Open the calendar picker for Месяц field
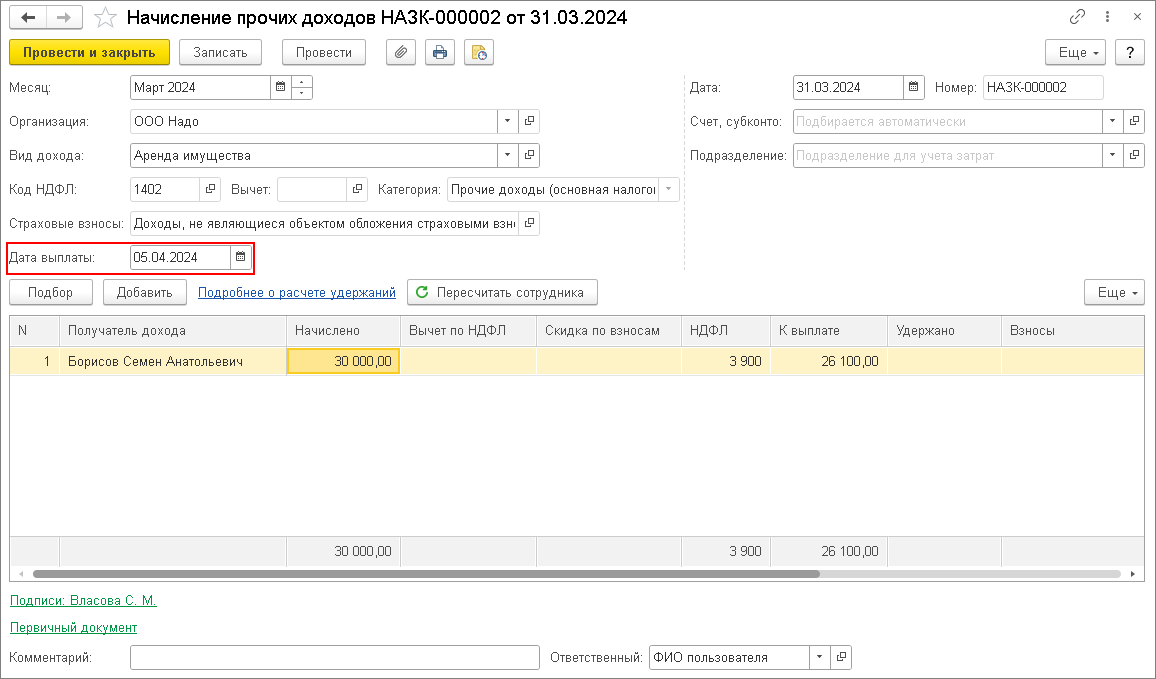Screen dimensions: 1156x679 pos(280,87)
